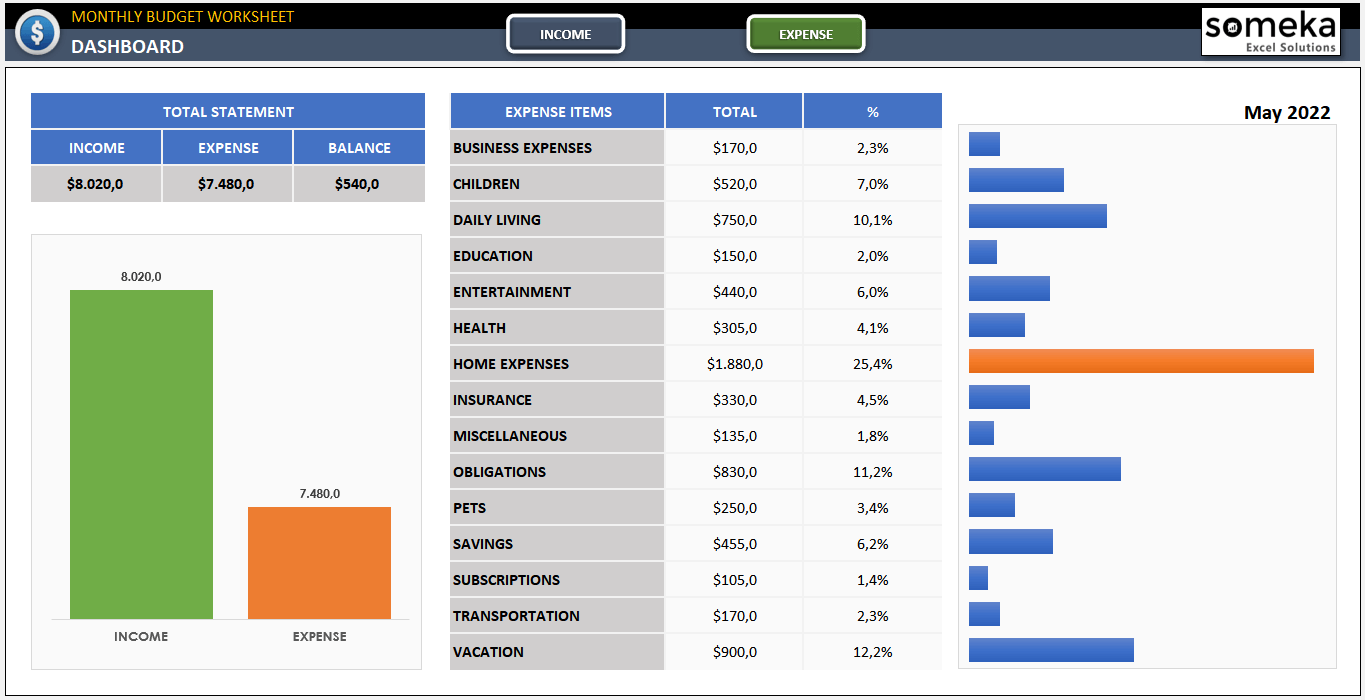Viewport: 1365px width, 700px height.
Task: Click the Obligations horizontal bar in chart
Action: [1045, 469]
